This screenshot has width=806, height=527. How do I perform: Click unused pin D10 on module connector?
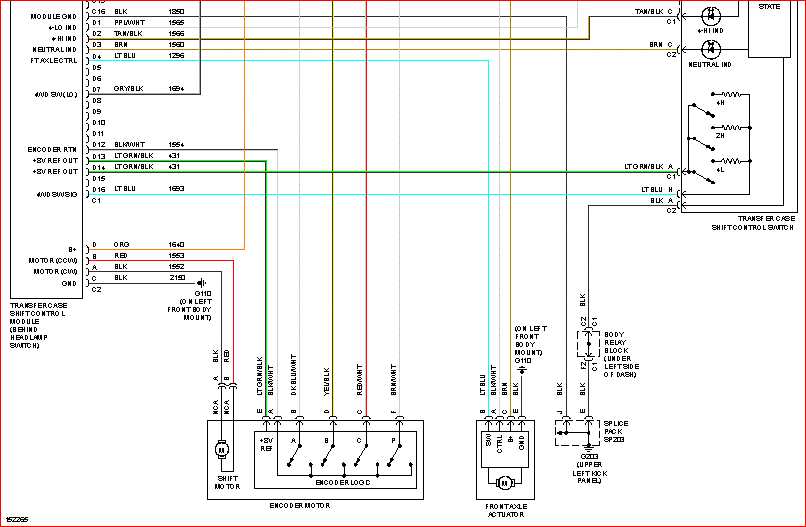(x=98, y=122)
